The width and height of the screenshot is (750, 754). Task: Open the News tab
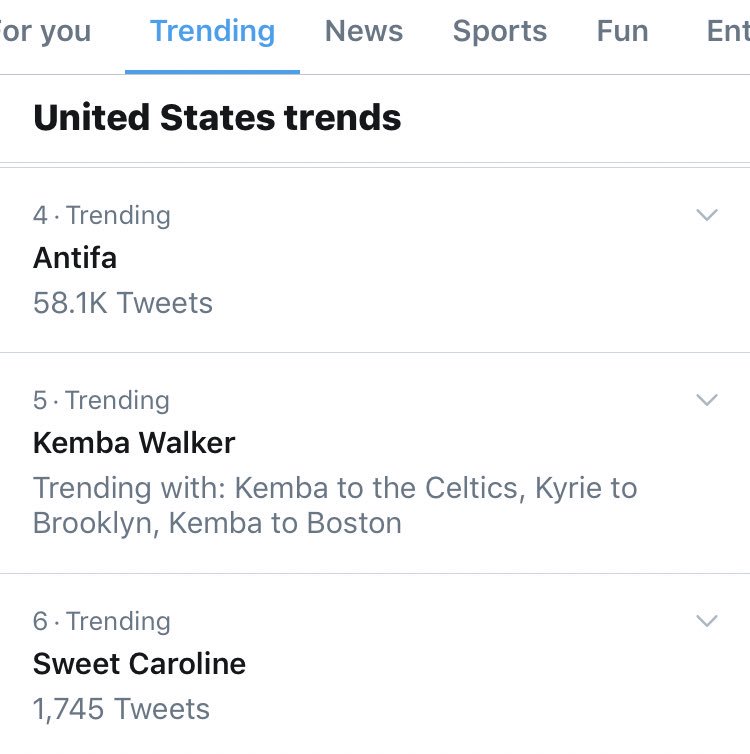click(x=364, y=31)
